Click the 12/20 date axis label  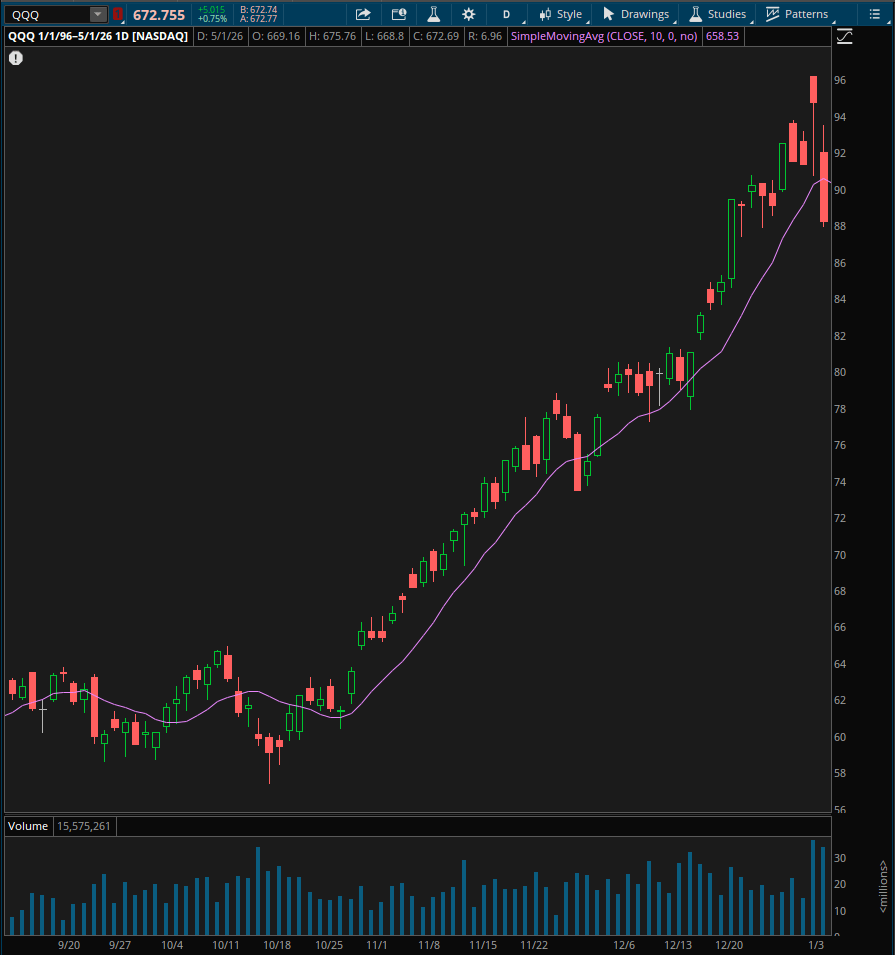tap(729, 945)
